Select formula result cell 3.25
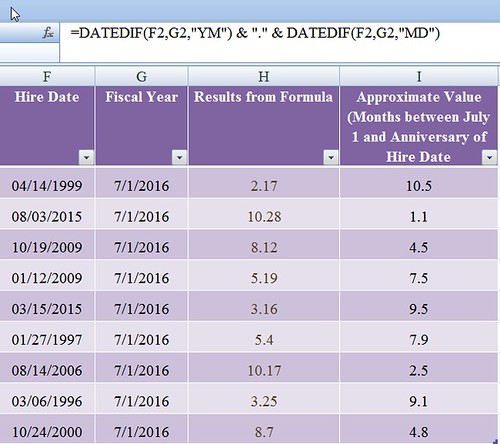The width and height of the screenshot is (500, 444). point(264,398)
